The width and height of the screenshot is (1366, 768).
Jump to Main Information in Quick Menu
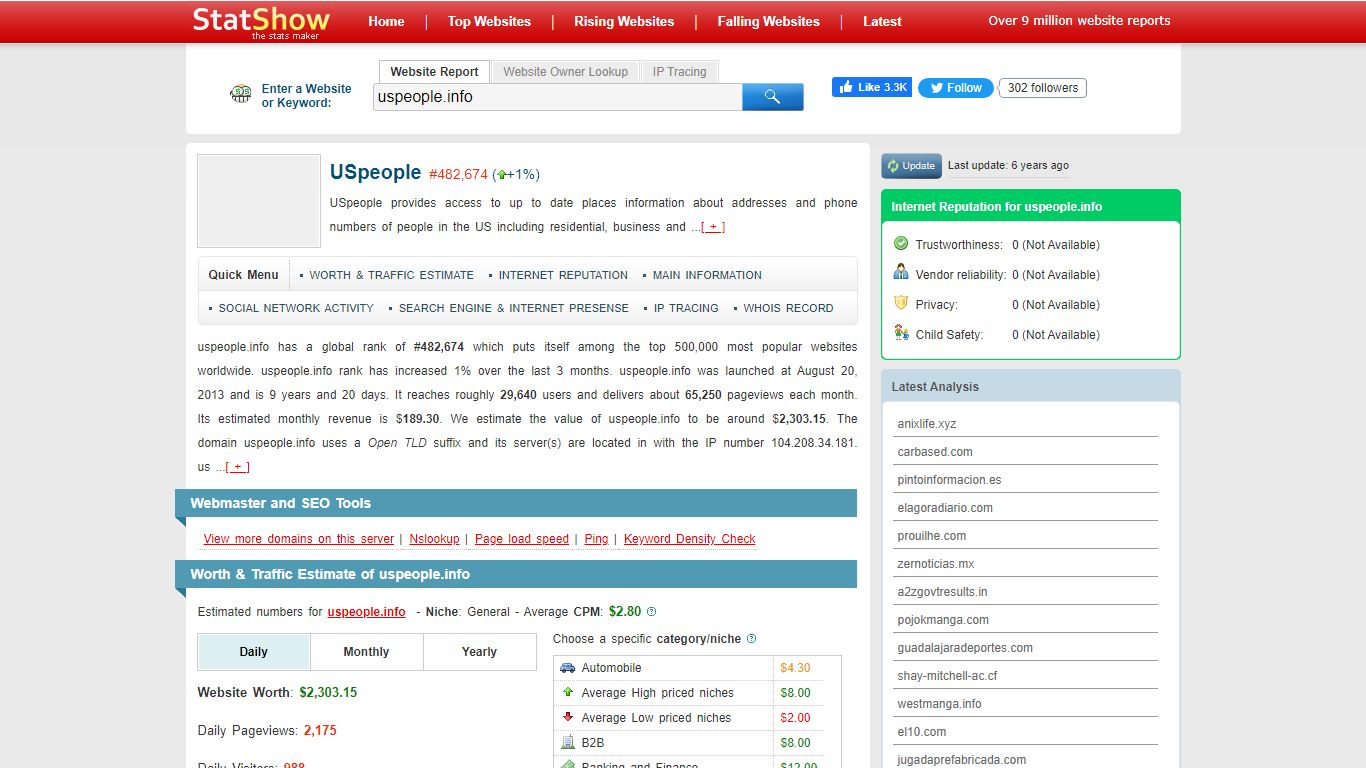click(x=707, y=275)
